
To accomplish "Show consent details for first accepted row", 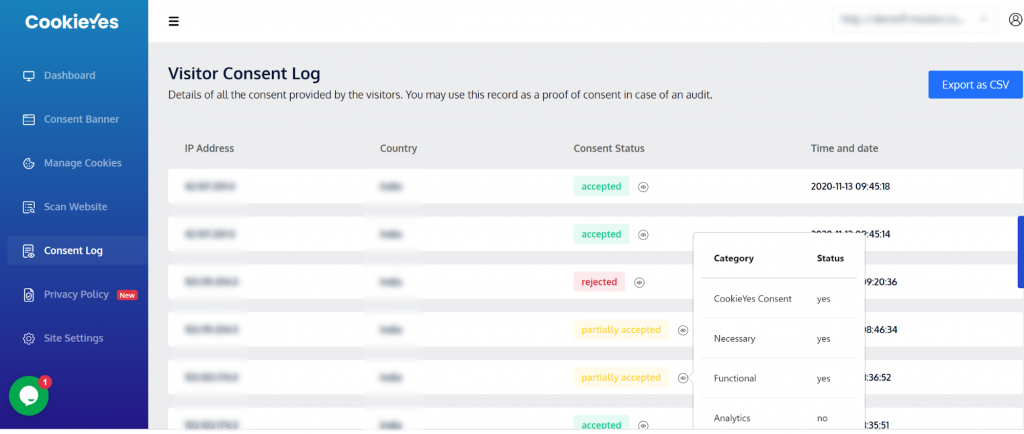I will click(x=644, y=187).
